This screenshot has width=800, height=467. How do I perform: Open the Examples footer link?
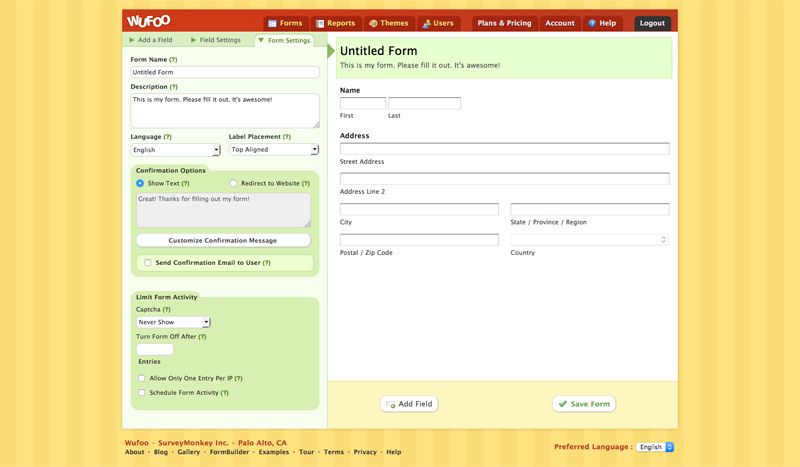(273, 452)
